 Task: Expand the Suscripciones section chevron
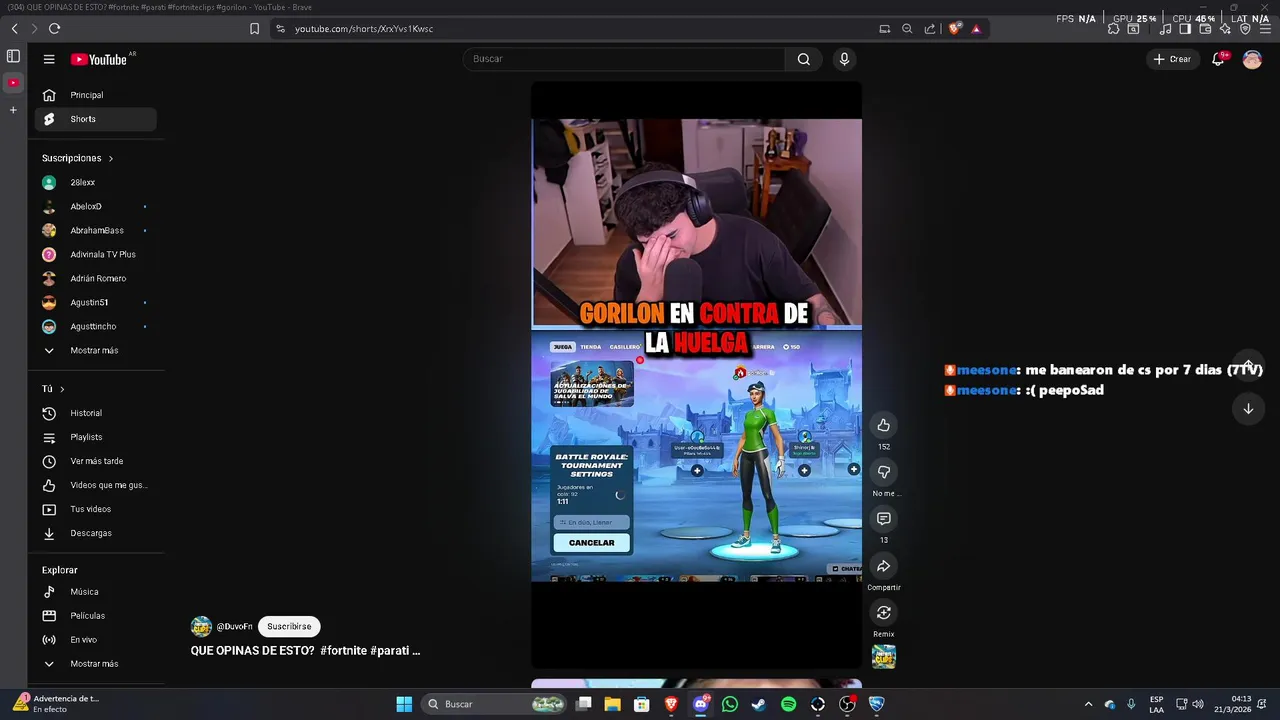click(111, 158)
